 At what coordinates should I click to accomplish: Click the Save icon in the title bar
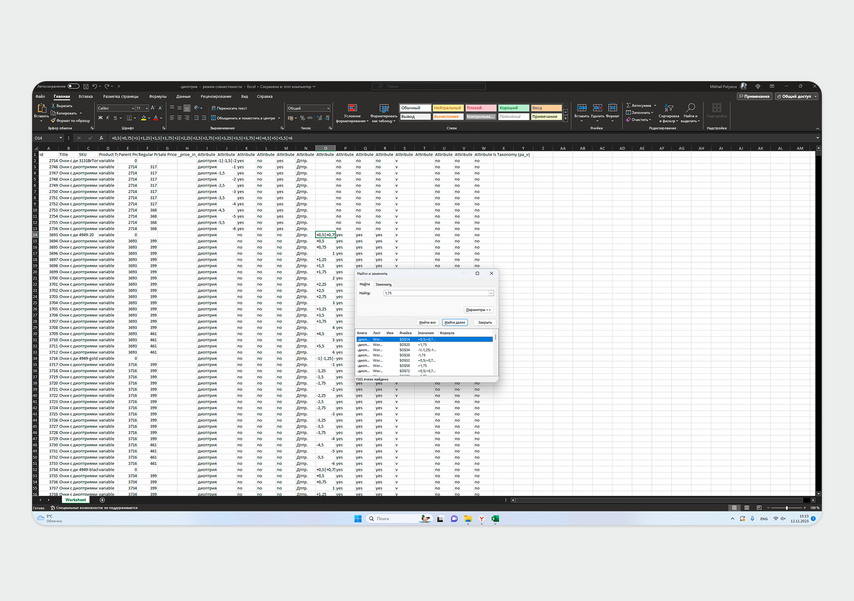click(86, 86)
